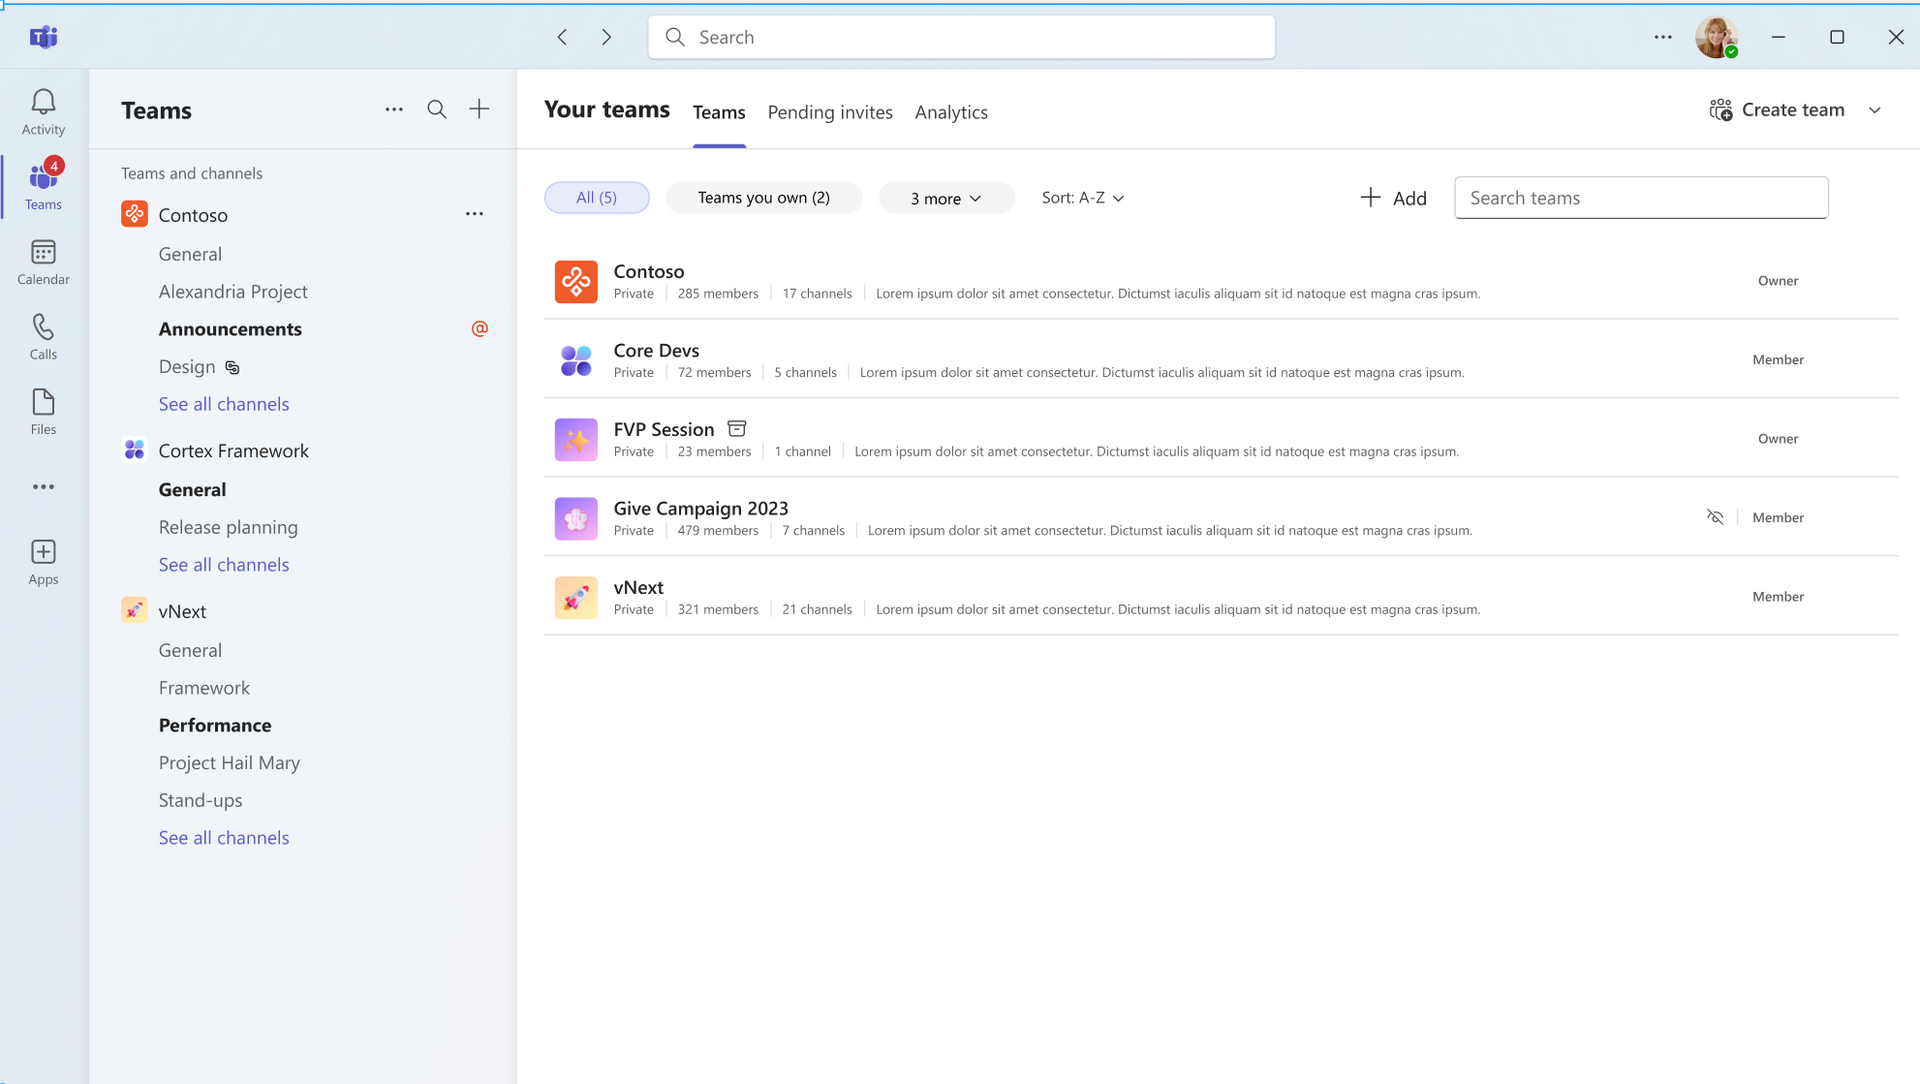Expand the 3 more filters dropdown
The height and width of the screenshot is (1084, 1920).
[945, 199]
